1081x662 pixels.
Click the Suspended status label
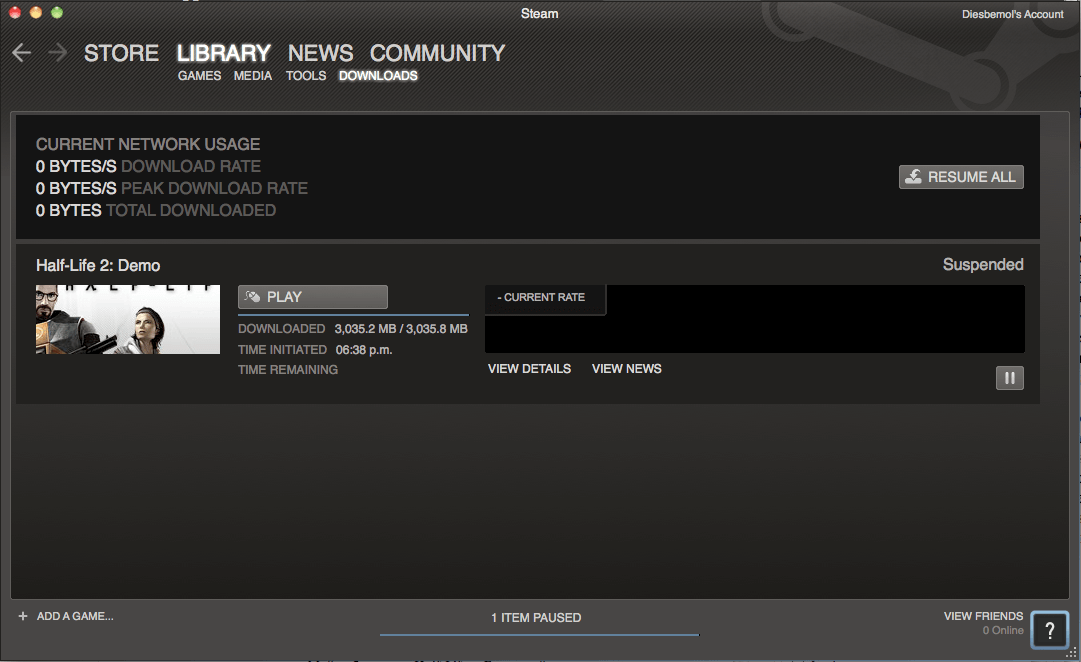tap(983, 265)
